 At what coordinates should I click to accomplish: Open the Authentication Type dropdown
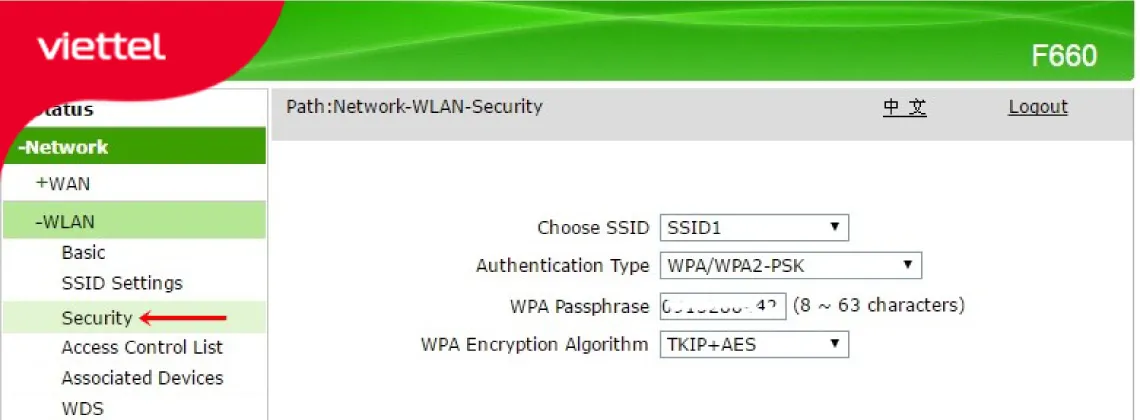(790, 266)
